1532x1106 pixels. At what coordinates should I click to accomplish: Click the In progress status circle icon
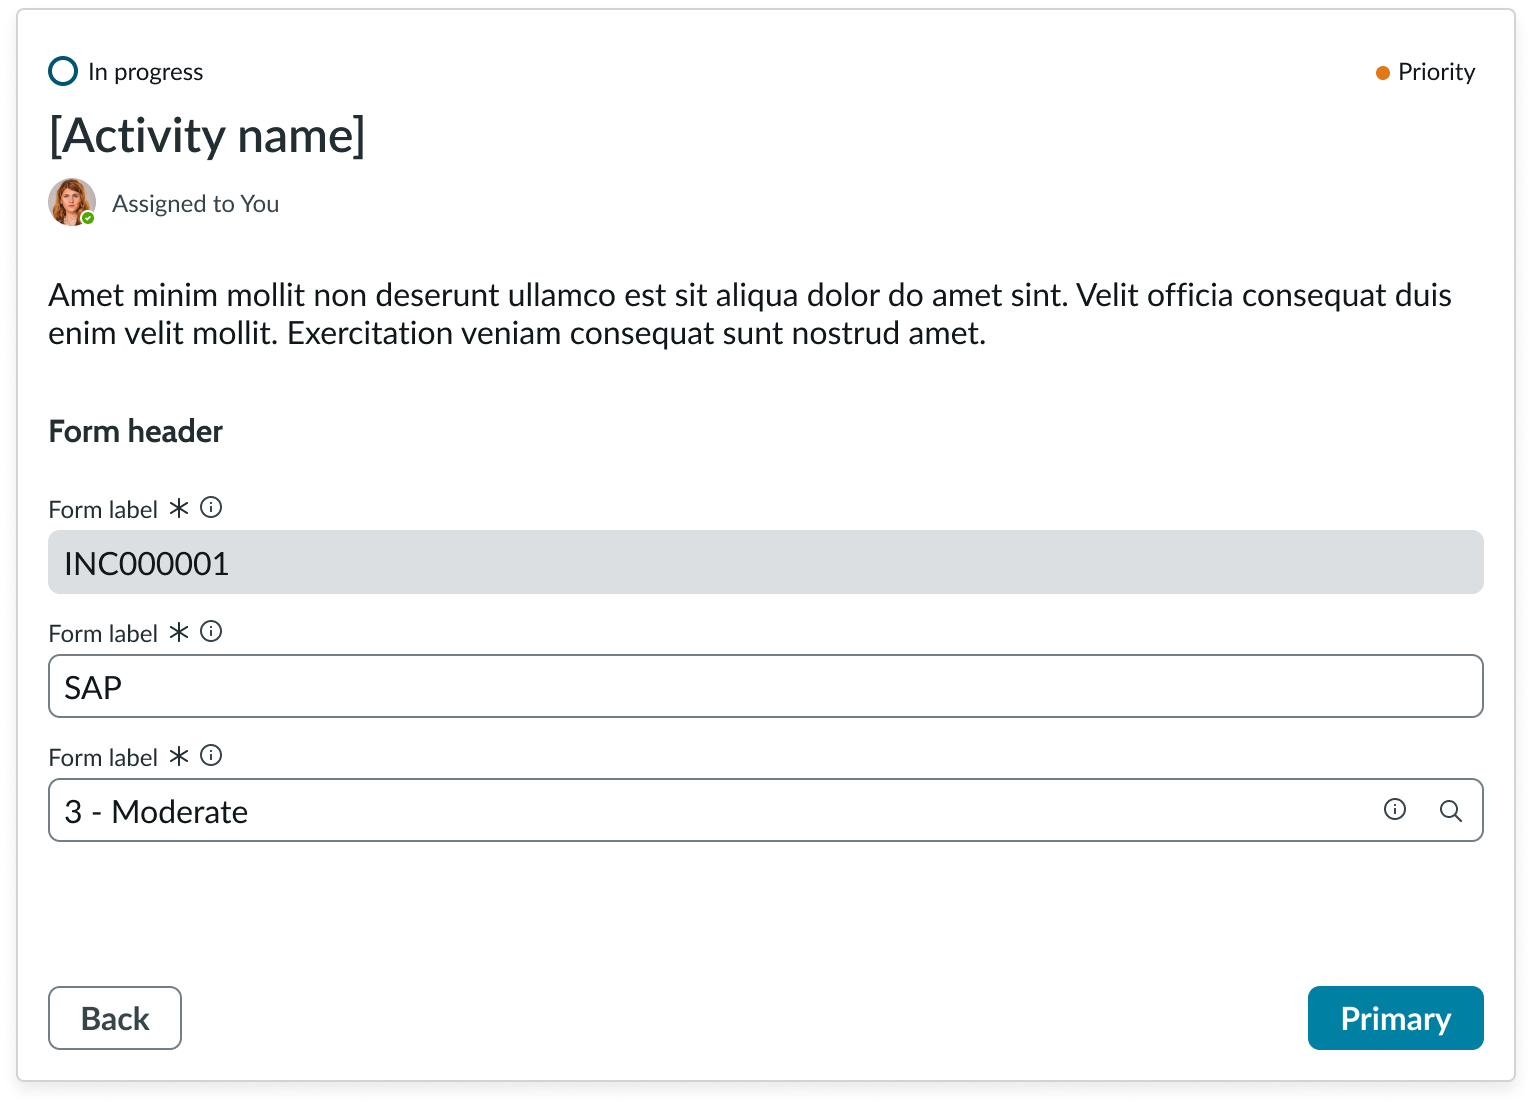click(63, 72)
